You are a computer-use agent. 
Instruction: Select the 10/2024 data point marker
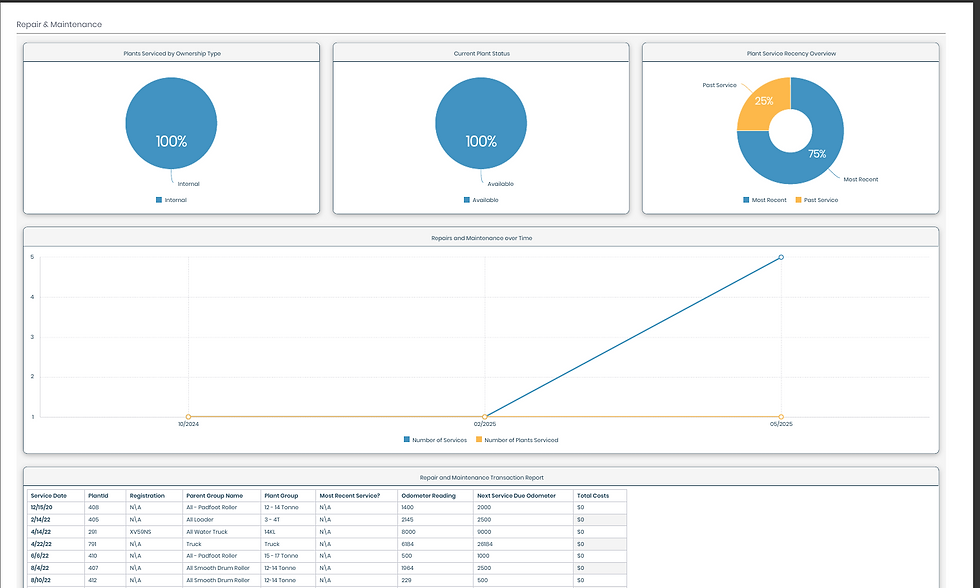[x=188, y=417]
